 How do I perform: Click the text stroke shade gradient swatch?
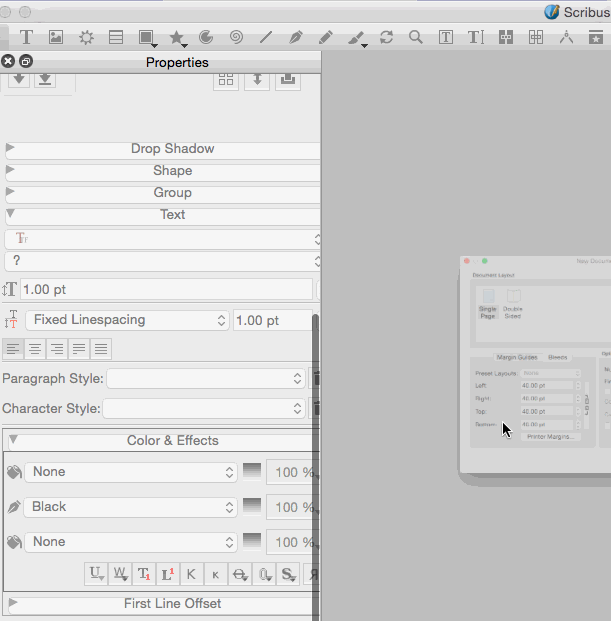click(x=252, y=507)
